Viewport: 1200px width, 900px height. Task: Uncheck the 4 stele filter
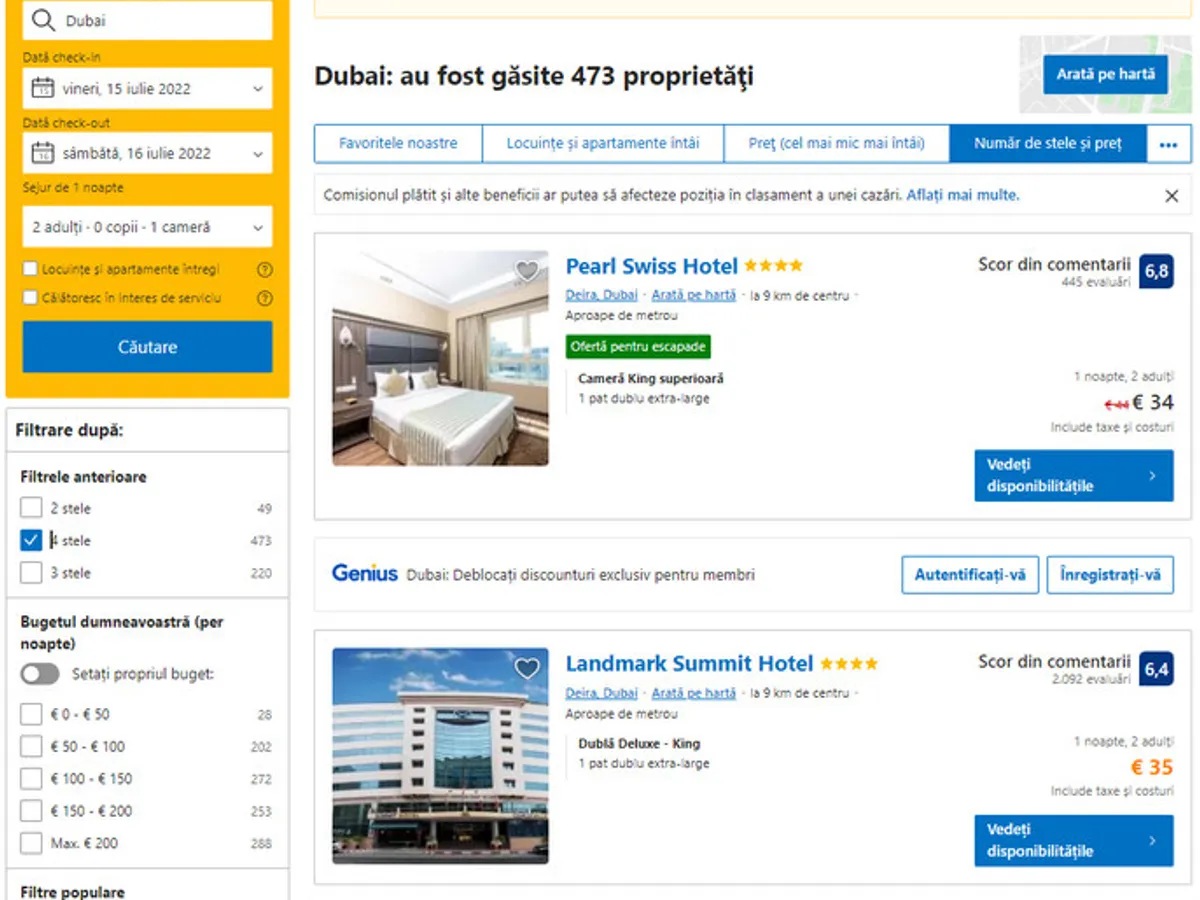click(x=31, y=541)
